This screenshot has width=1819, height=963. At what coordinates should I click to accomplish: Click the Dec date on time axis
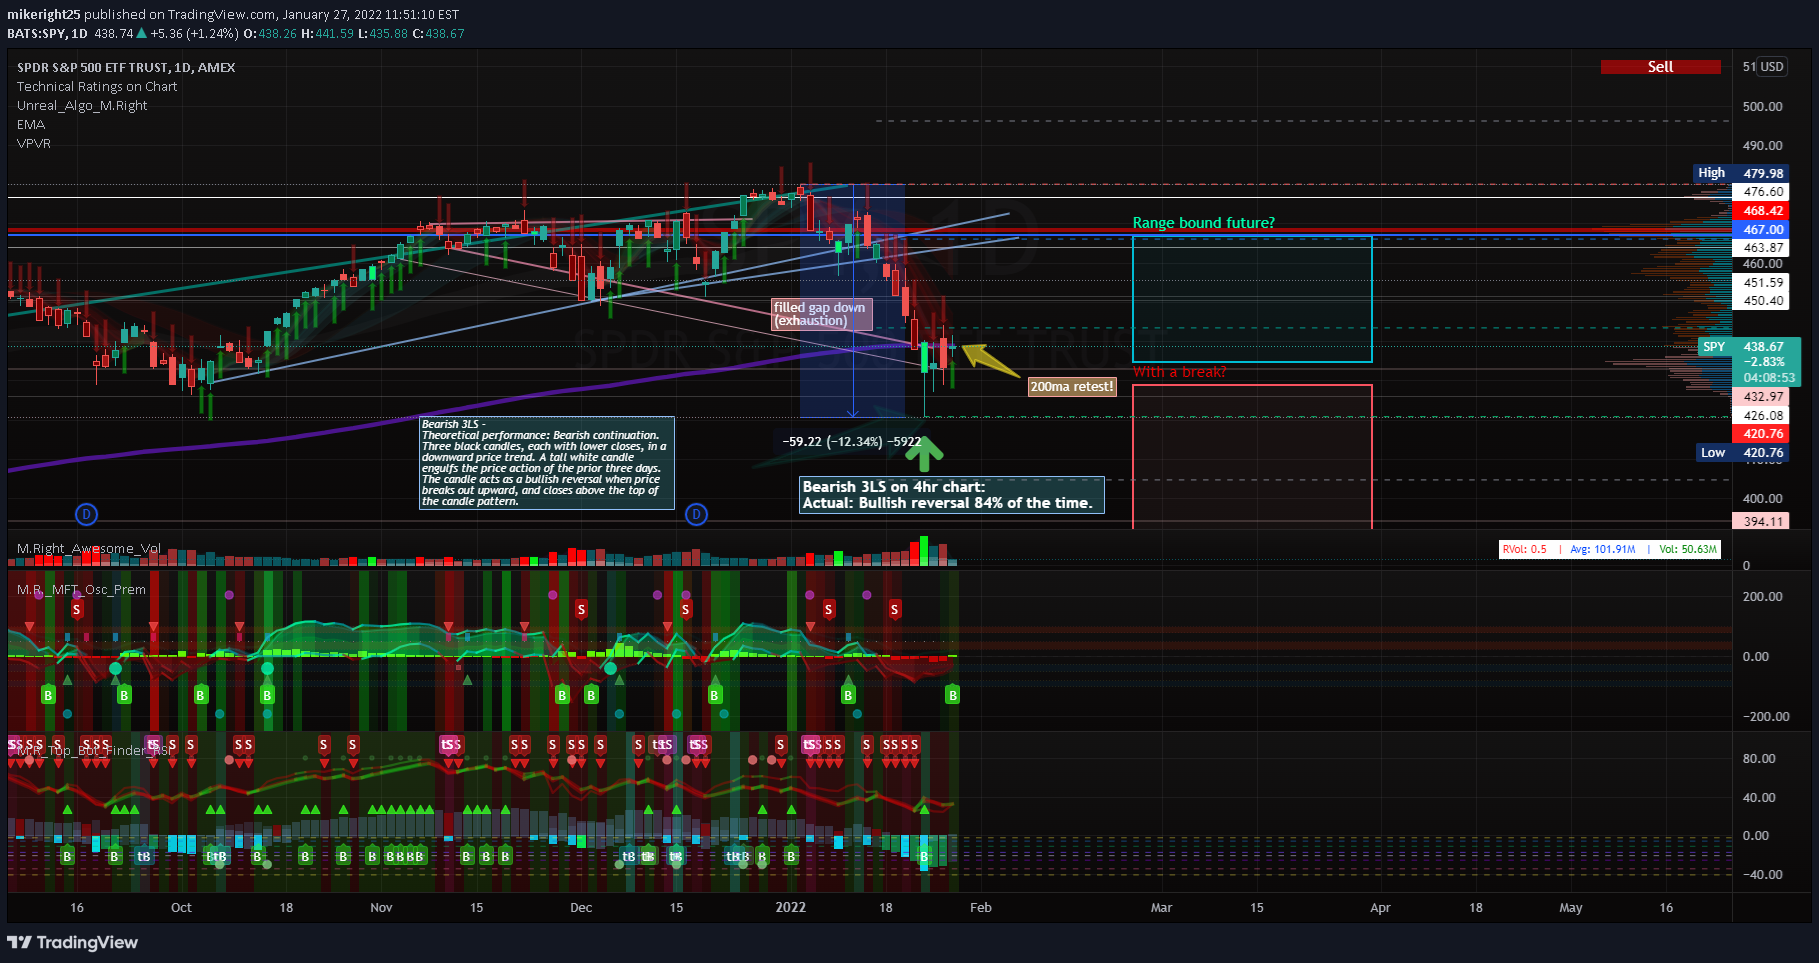point(581,908)
